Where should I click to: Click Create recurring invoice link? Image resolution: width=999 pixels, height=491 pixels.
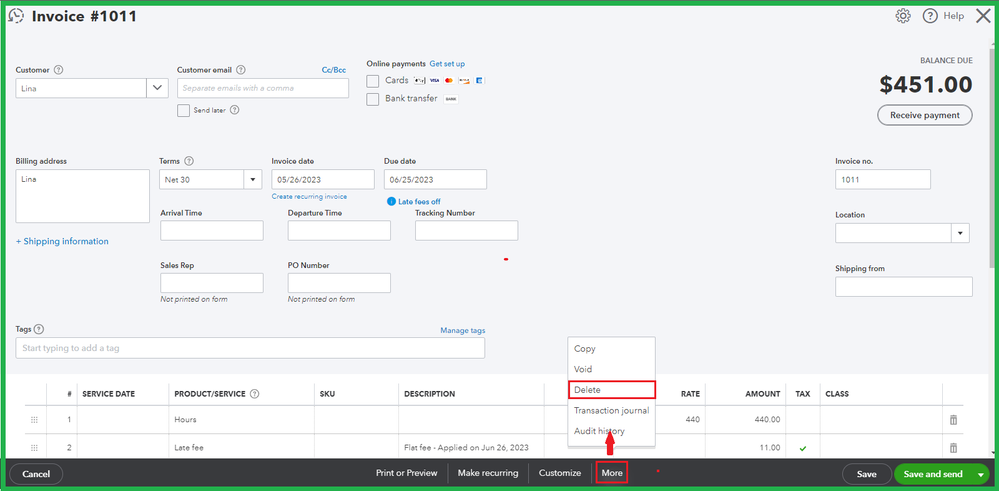(309, 196)
